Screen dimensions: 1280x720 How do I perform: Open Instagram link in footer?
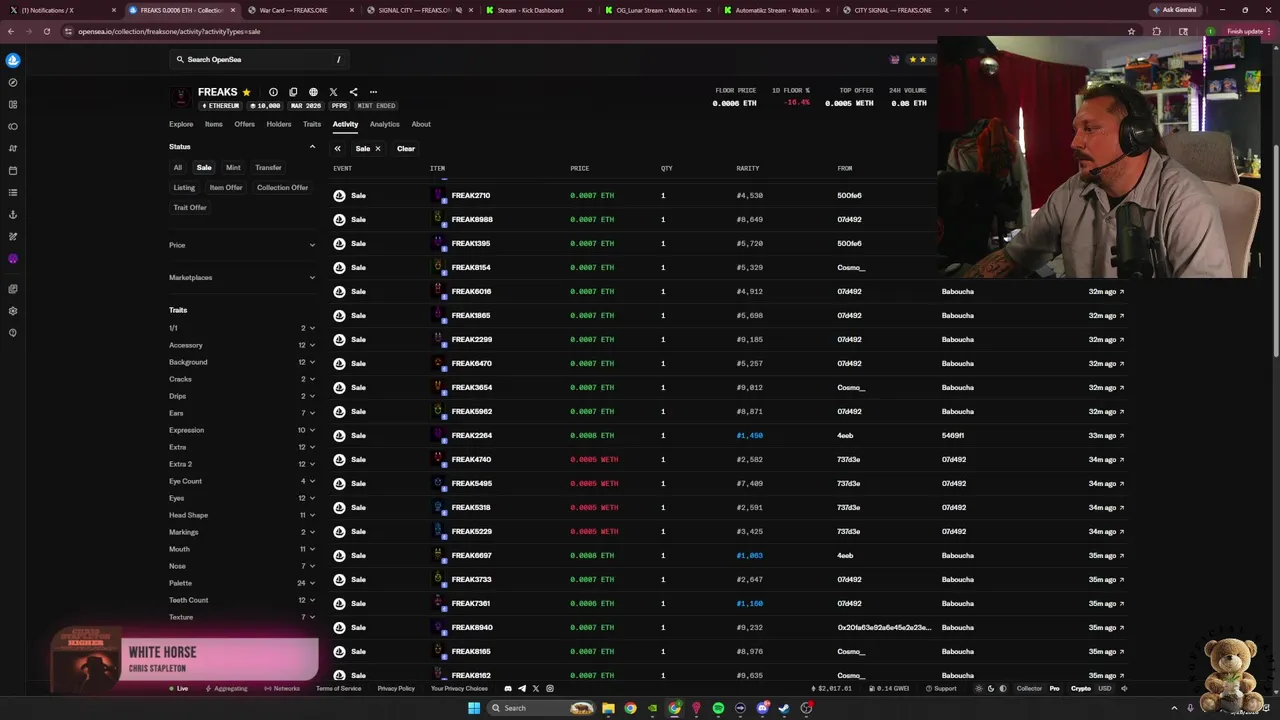(x=550, y=688)
